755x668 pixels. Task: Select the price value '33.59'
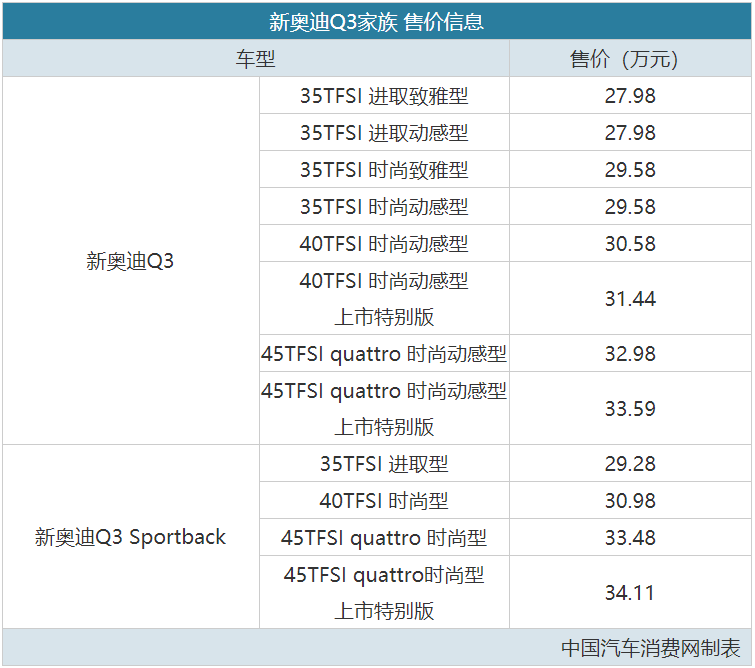click(x=630, y=409)
